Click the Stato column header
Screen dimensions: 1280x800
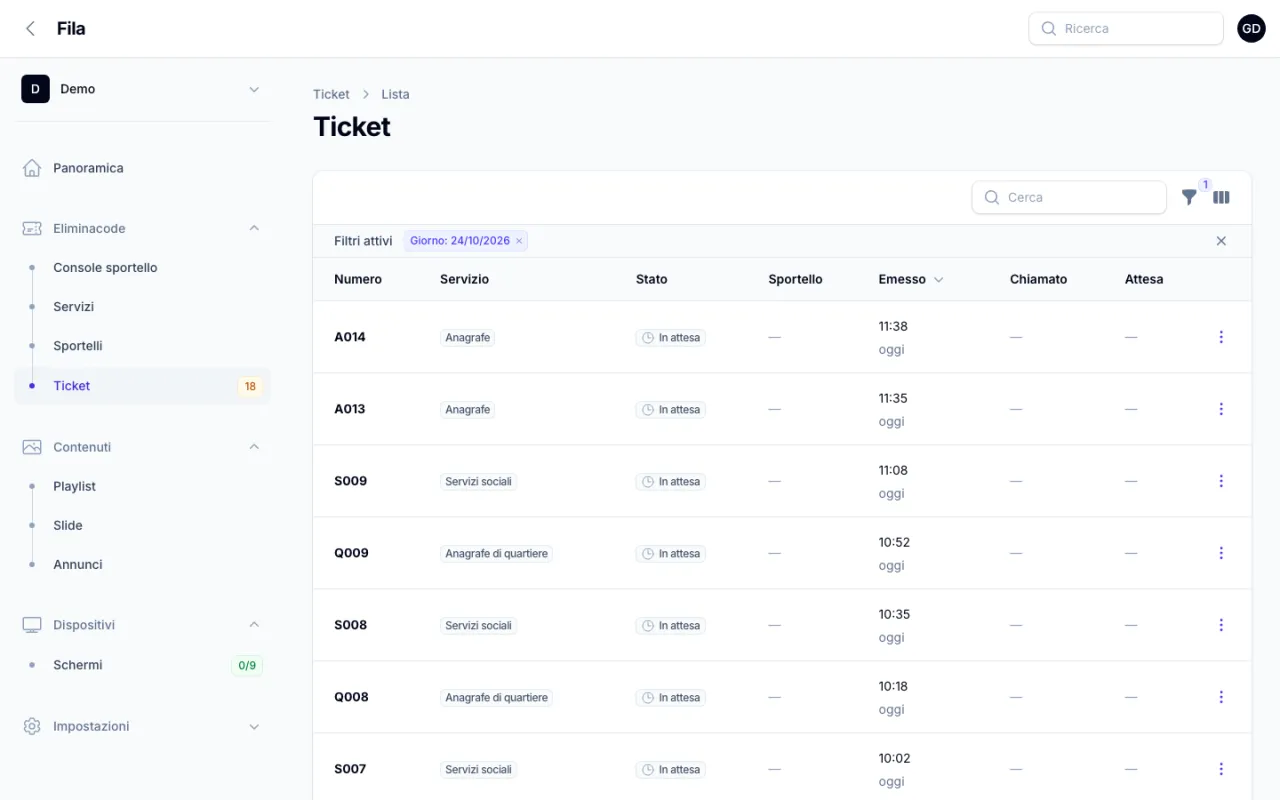[x=651, y=280]
